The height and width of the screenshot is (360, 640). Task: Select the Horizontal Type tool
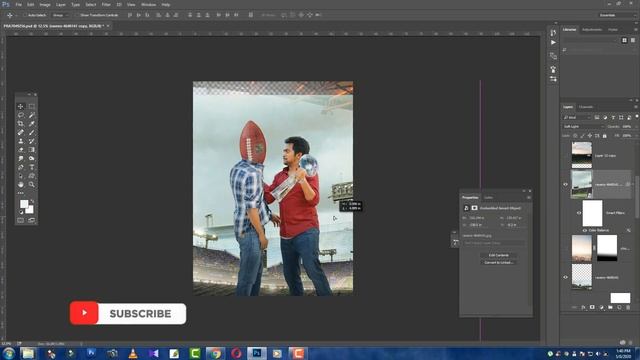coord(31,167)
